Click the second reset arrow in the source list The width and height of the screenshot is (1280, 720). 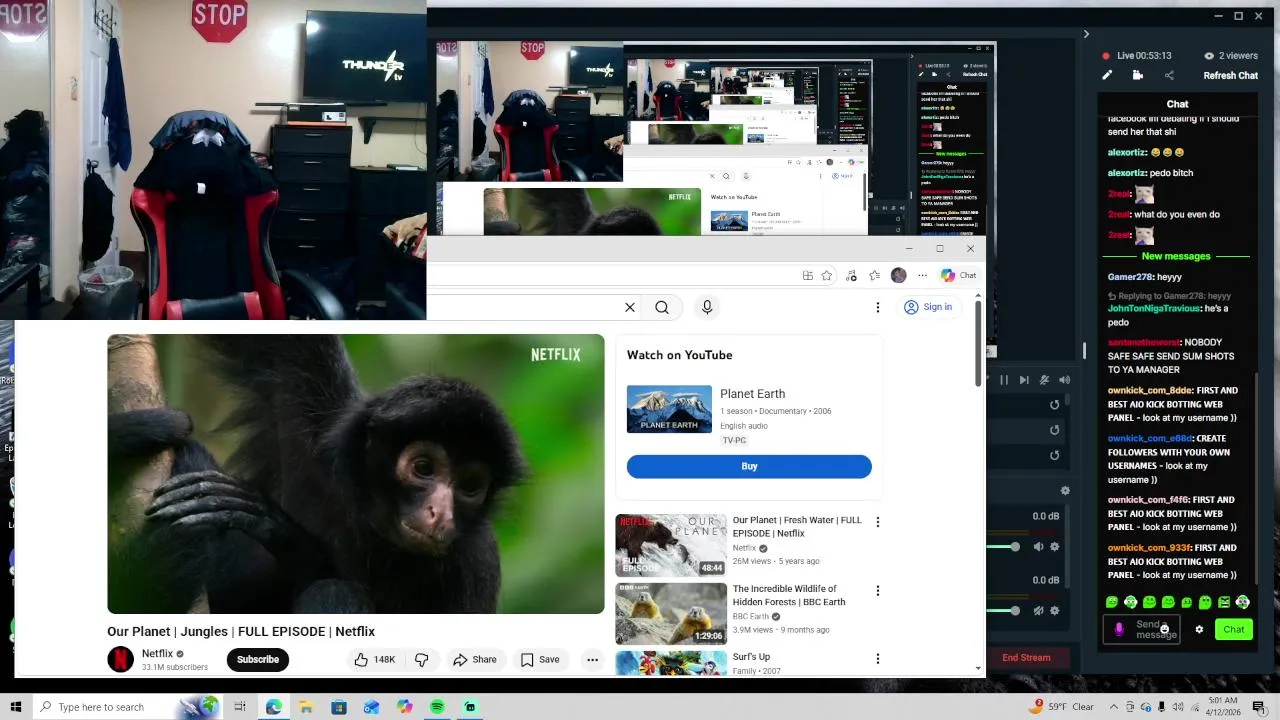[x=1054, y=430]
